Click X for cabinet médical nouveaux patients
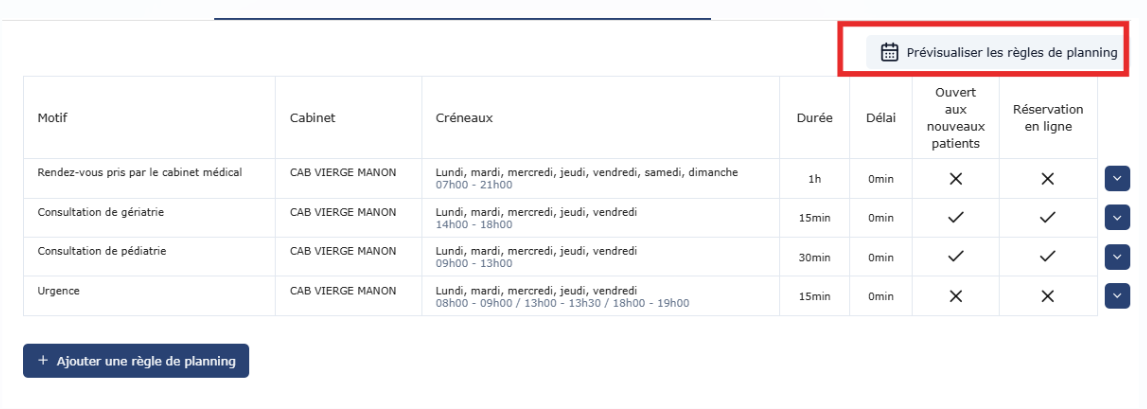Screen dimensions: 1147x409 click(955, 179)
